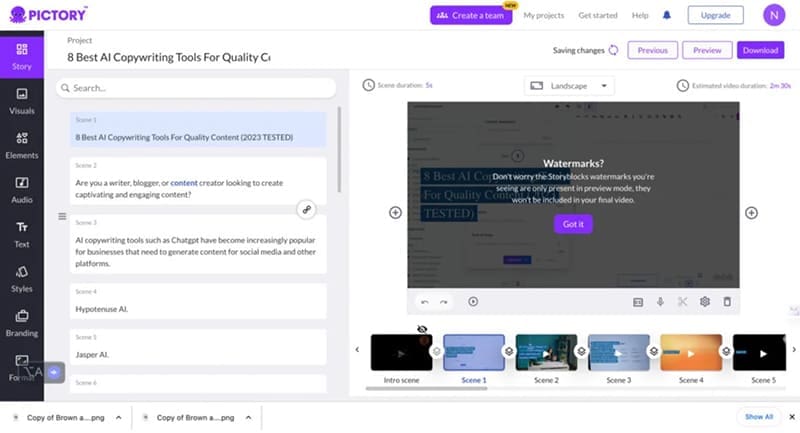Click the highlighted word content
This screenshot has height=433, width=800.
click(x=184, y=183)
